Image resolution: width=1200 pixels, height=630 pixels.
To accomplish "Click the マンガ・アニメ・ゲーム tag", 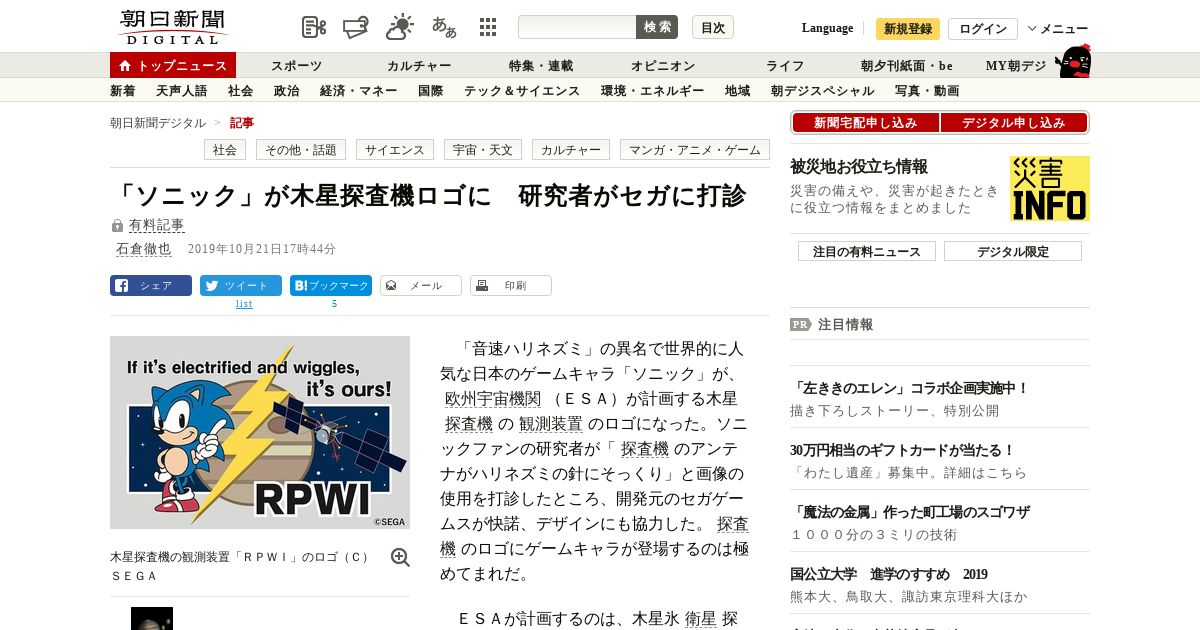I will [x=695, y=150].
